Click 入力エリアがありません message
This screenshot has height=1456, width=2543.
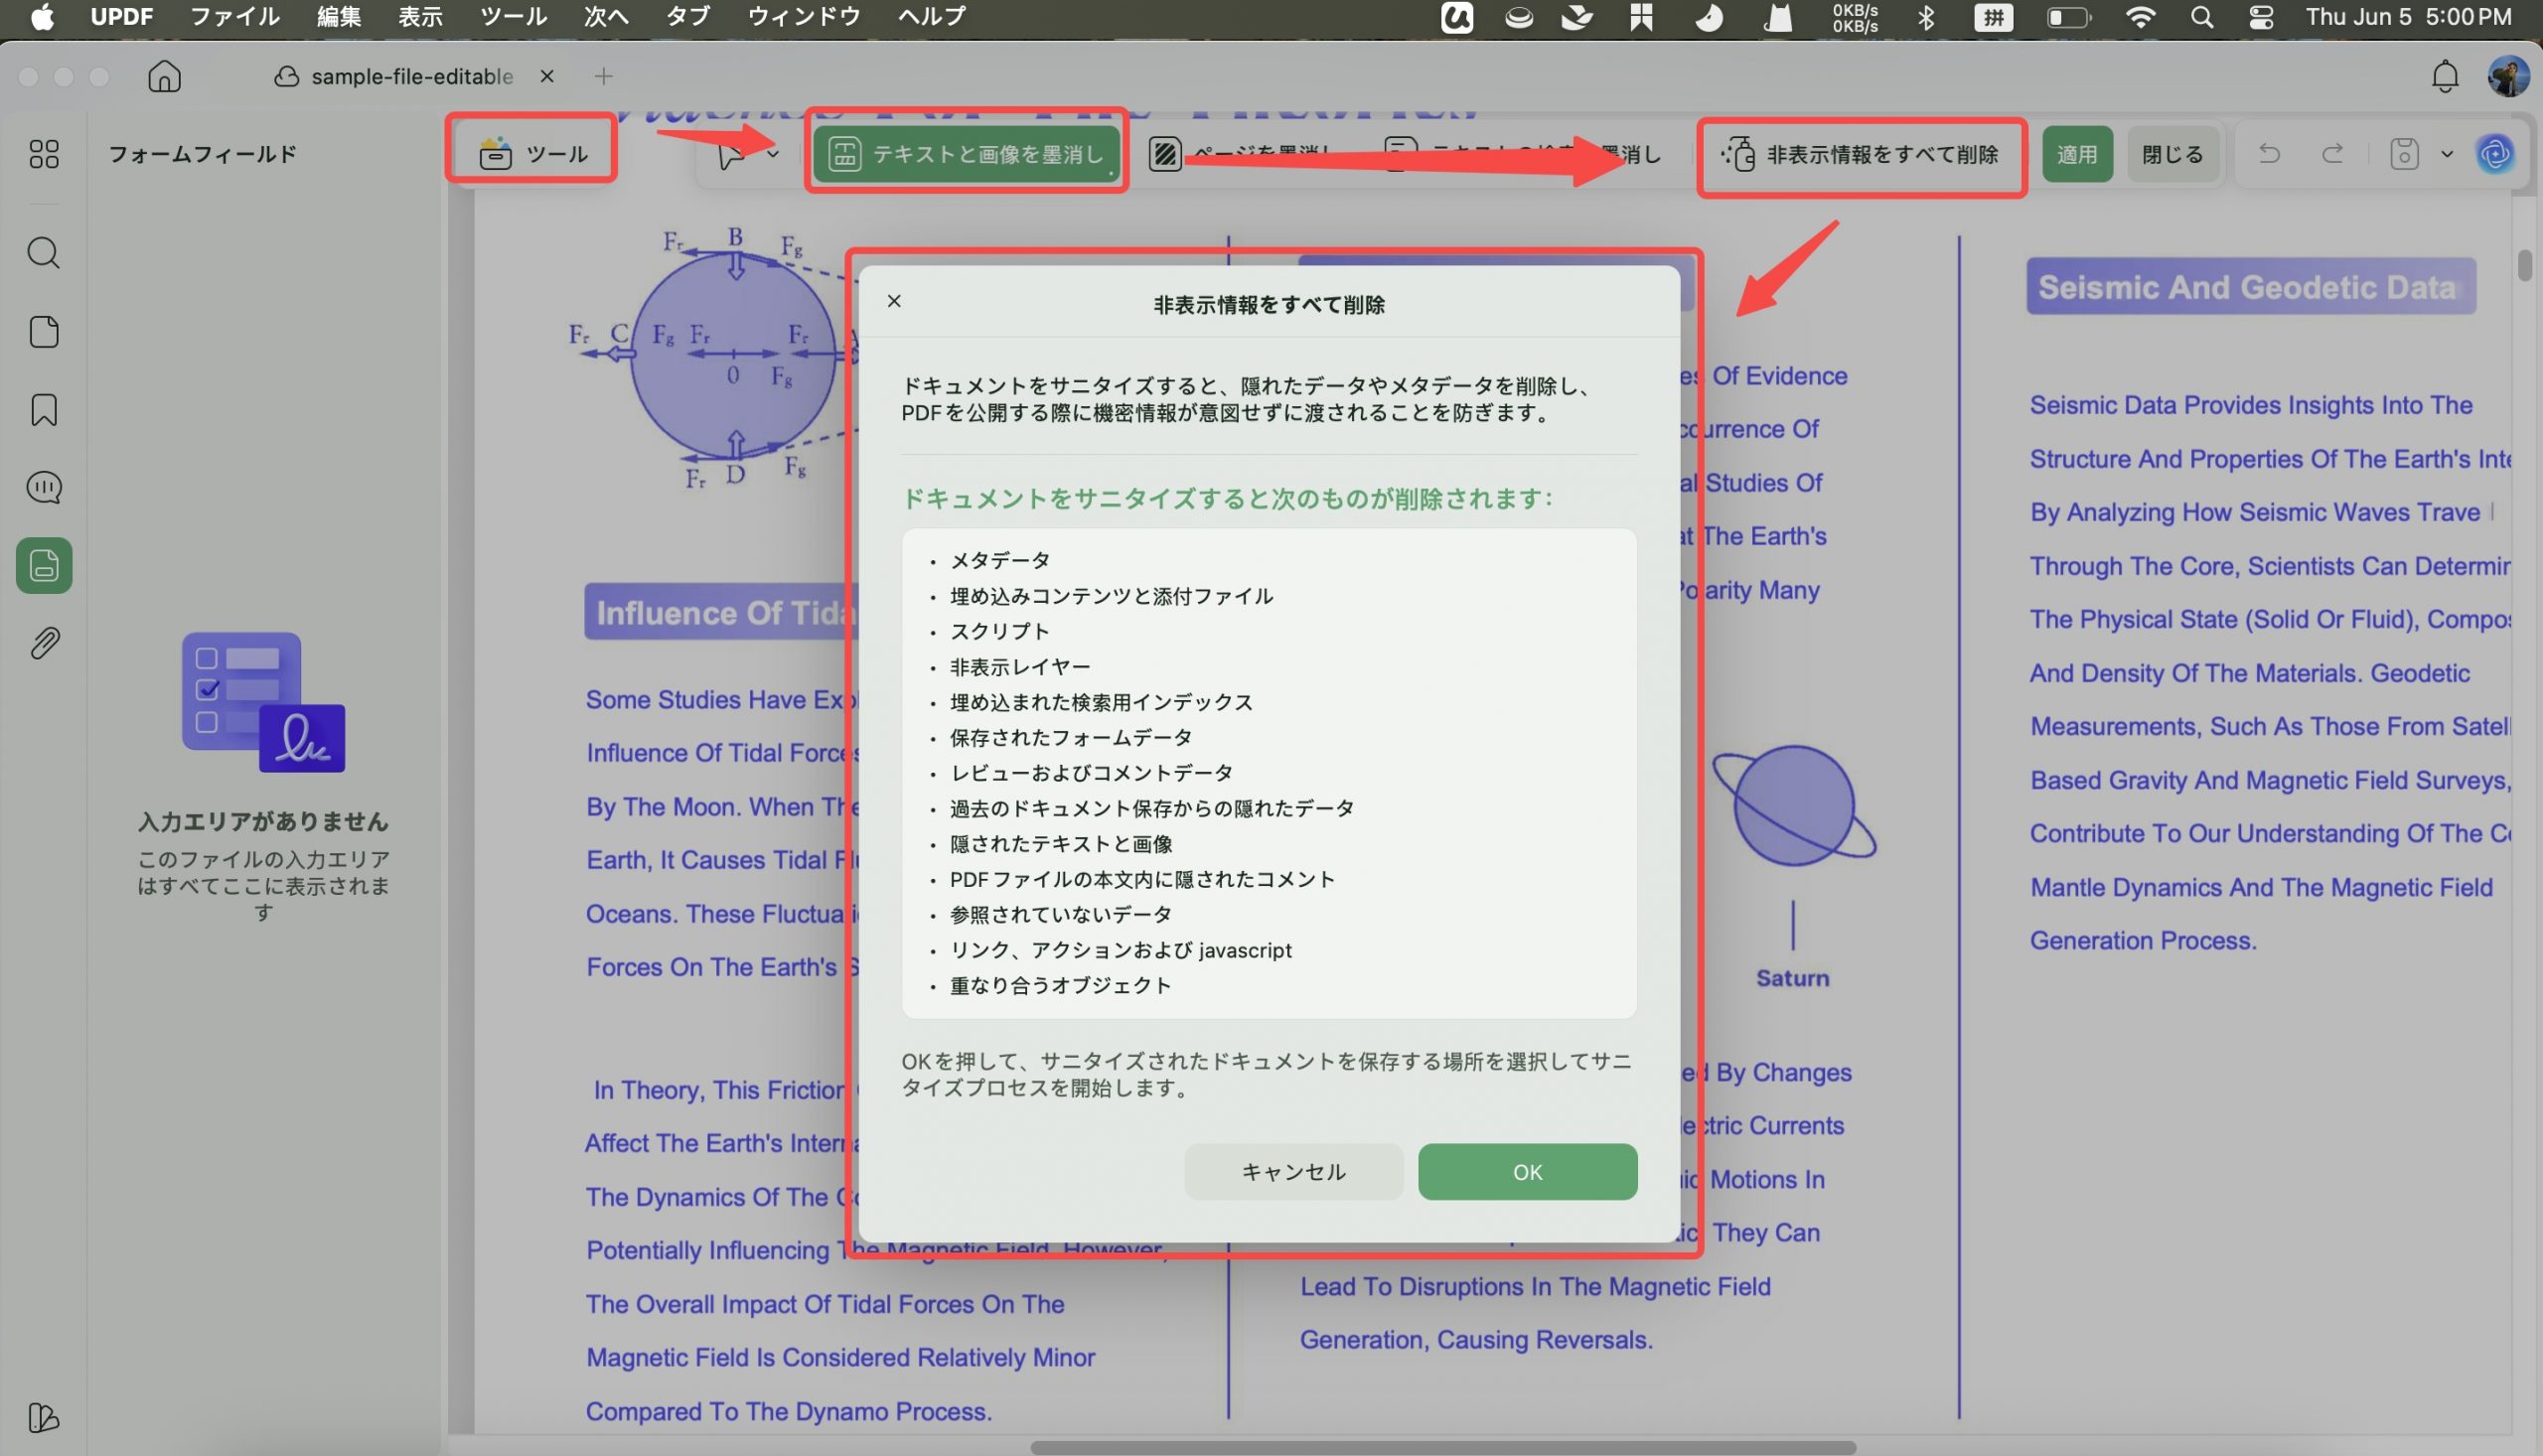click(263, 821)
